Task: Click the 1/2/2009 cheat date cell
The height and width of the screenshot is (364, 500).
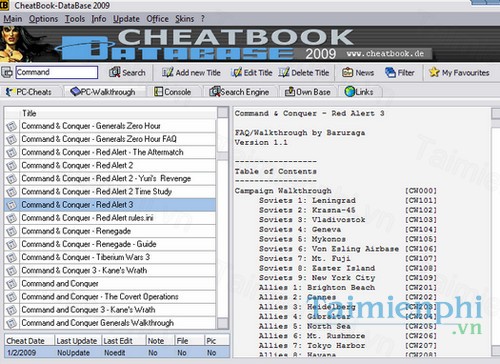Action: pos(29,353)
